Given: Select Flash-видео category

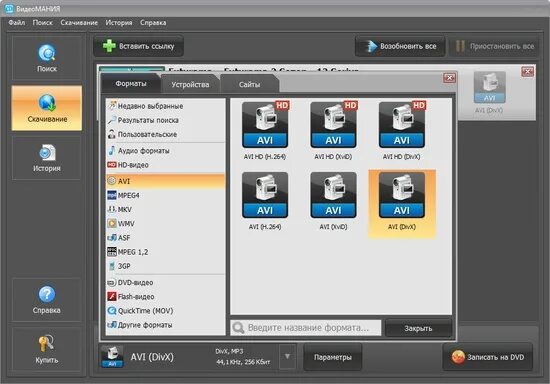Looking at the screenshot, I should [x=165, y=297].
